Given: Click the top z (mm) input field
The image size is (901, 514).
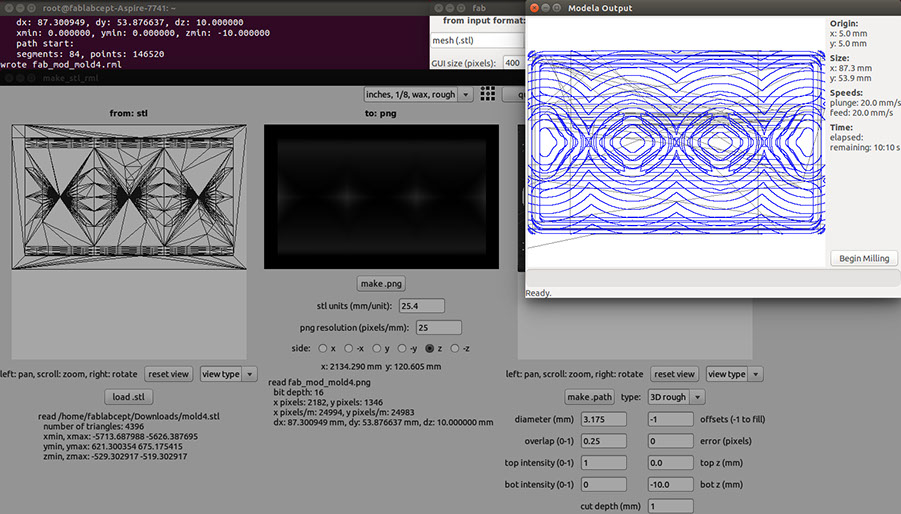Looking at the screenshot, I should 670,463.
